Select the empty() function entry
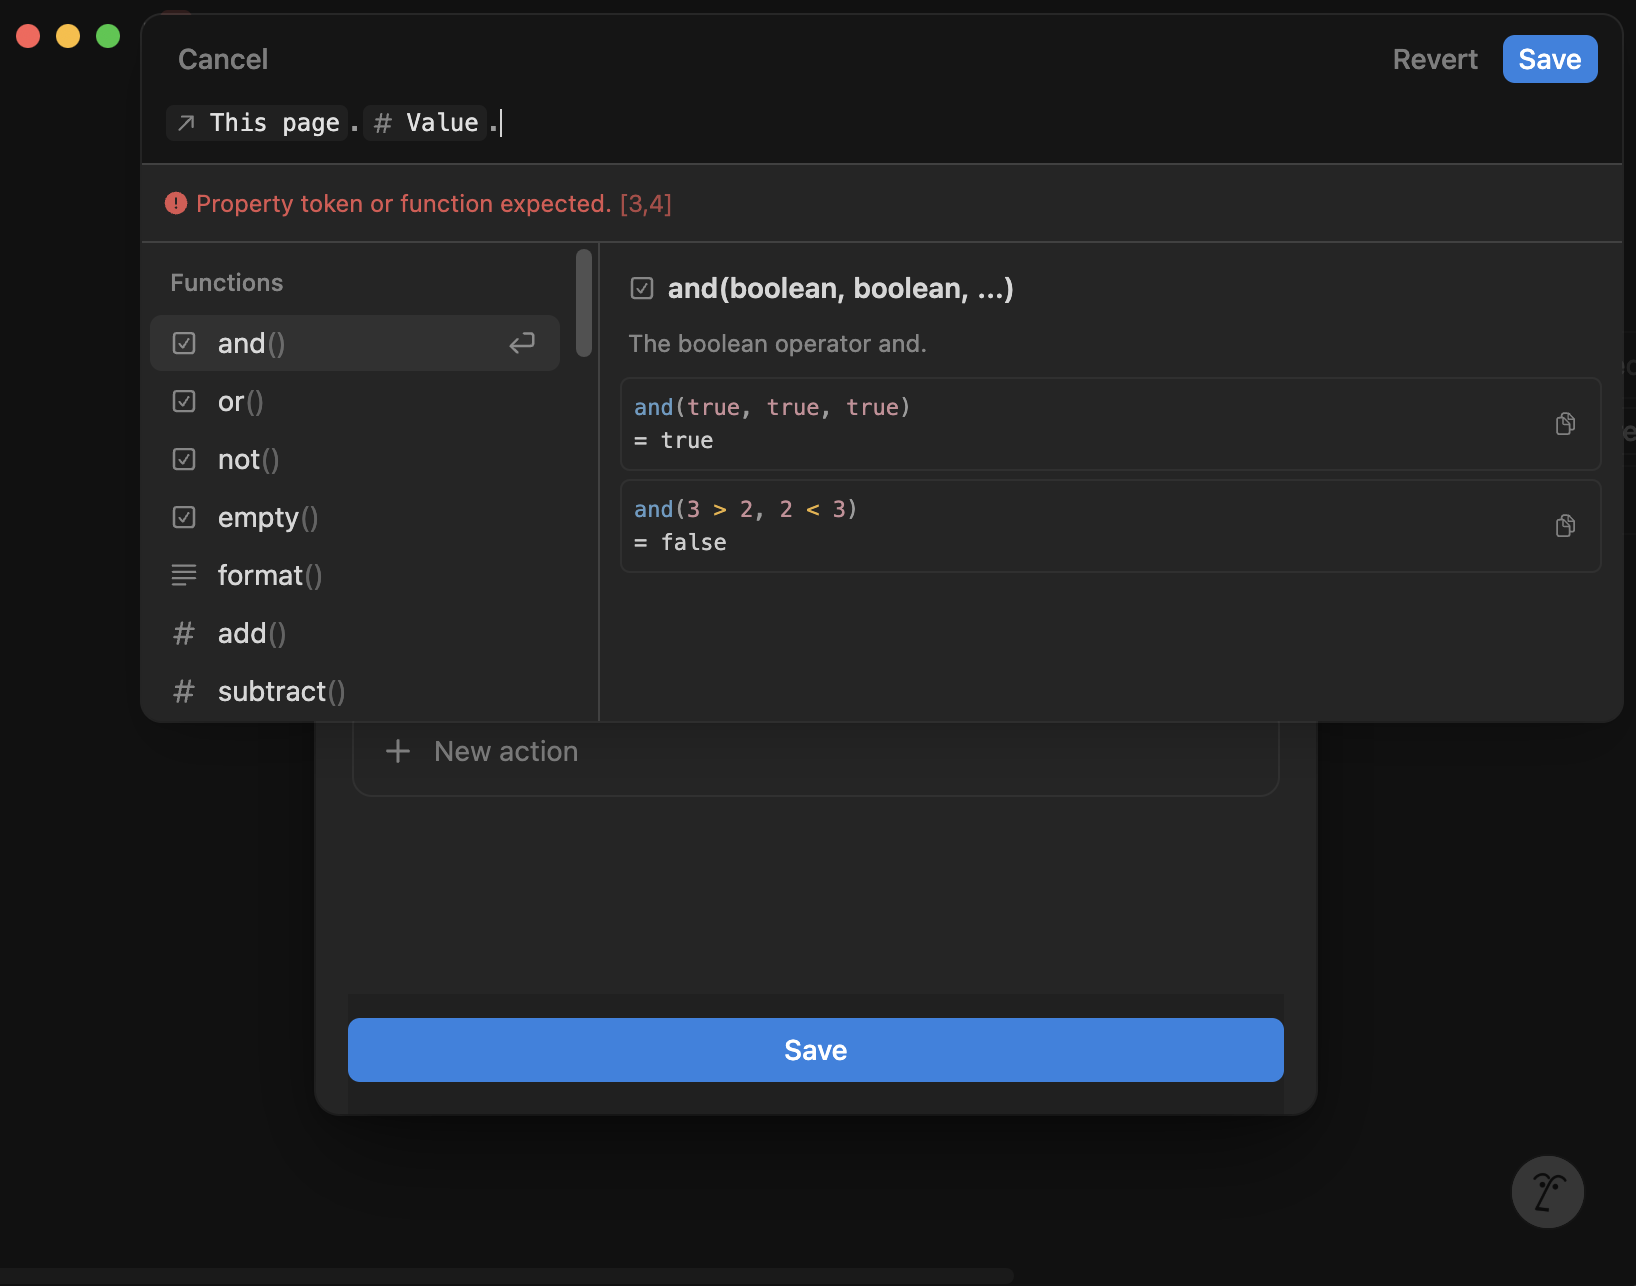This screenshot has width=1636, height=1286. click(267, 517)
